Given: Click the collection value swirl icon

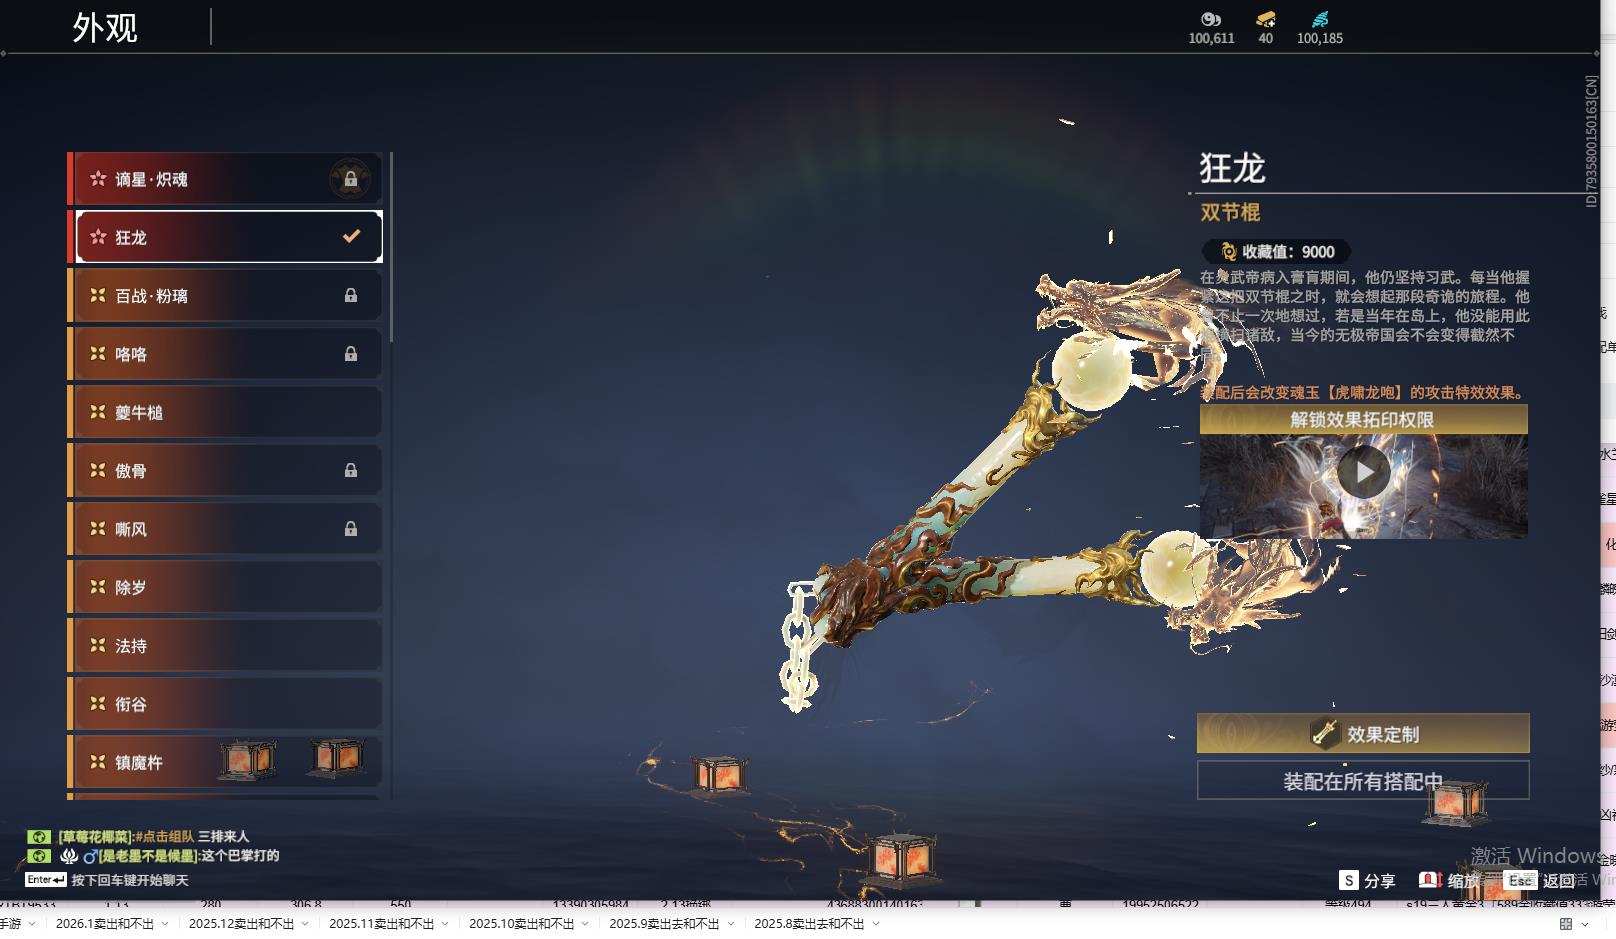Looking at the screenshot, I should point(1229,252).
